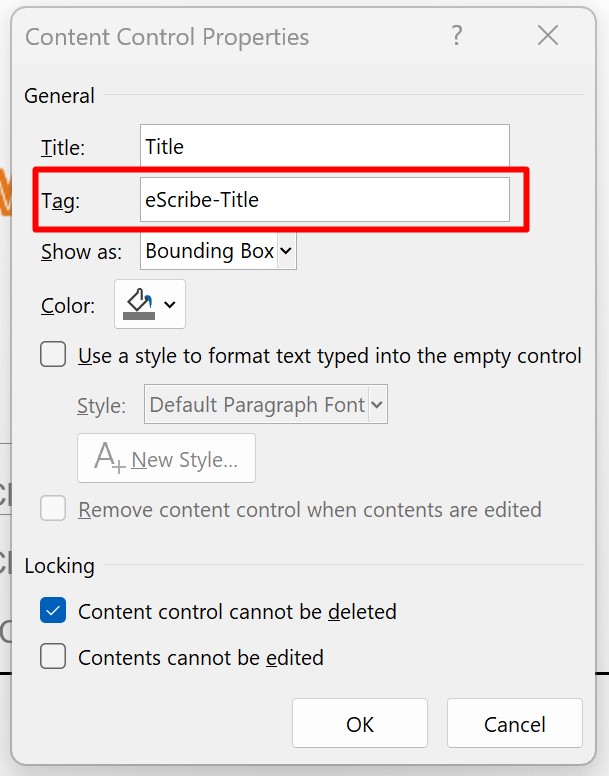The height and width of the screenshot is (776, 609).
Task: Check Contents cannot be edited
Action: 53,656
